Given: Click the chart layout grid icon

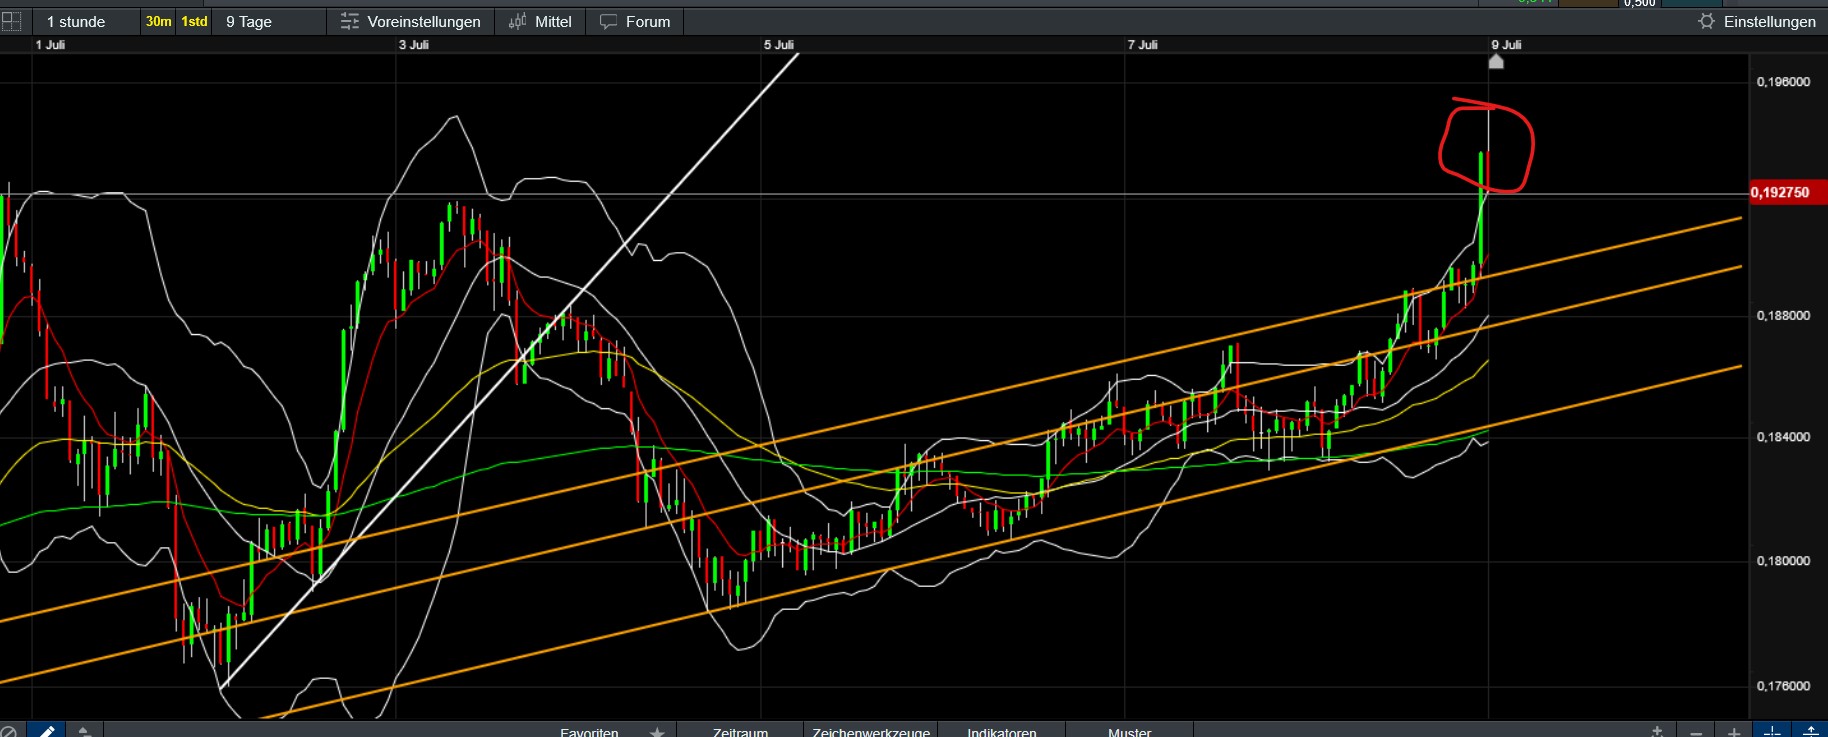Looking at the screenshot, I should point(11,21).
